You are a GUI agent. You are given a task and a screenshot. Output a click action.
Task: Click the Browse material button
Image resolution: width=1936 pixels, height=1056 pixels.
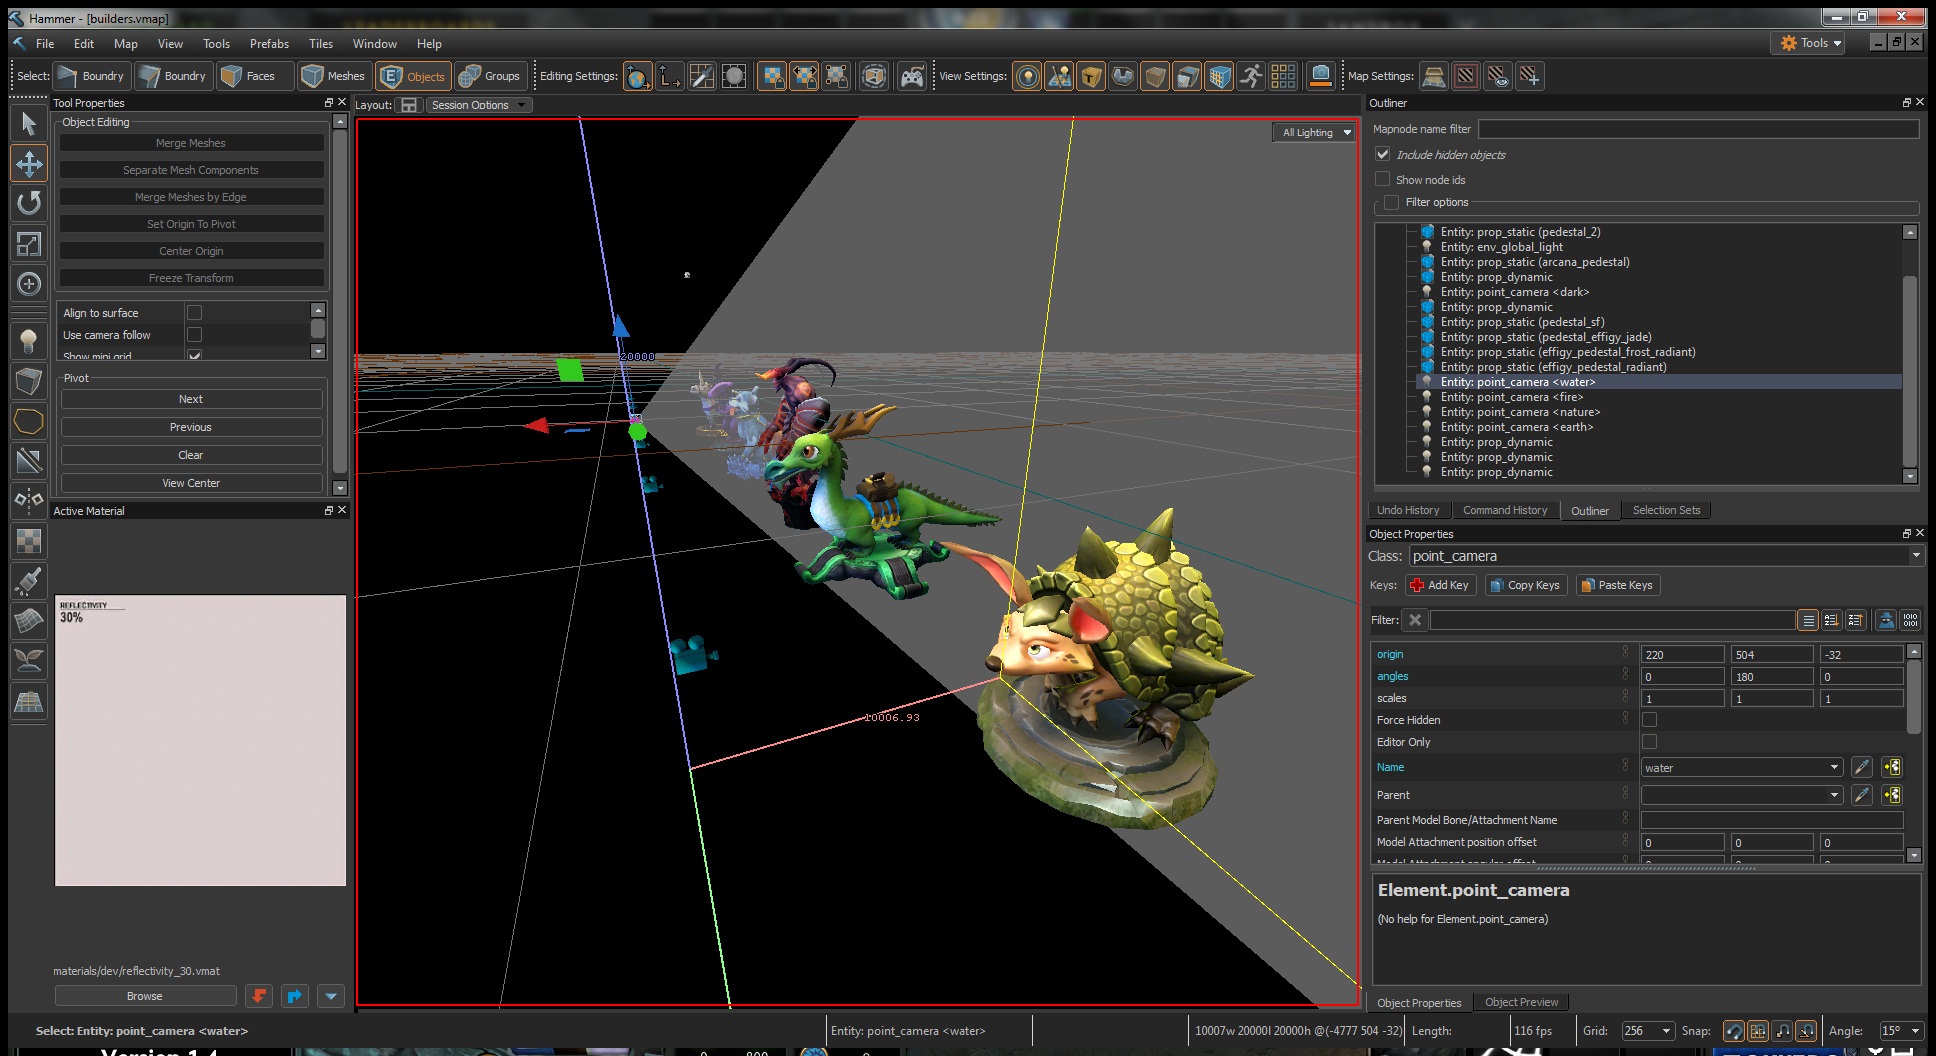145,996
